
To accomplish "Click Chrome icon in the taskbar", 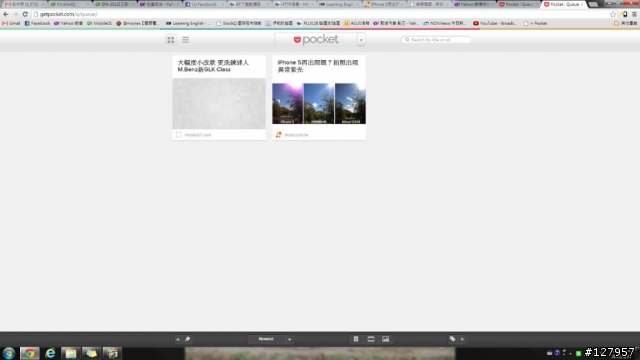I will pyautogui.click(x=29, y=353).
